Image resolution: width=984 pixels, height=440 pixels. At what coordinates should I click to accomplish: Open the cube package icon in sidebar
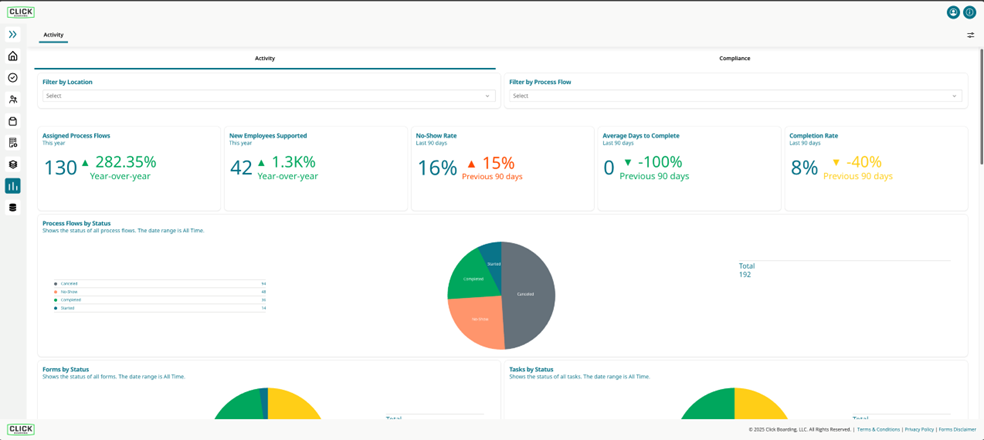[x=13, y=164]
